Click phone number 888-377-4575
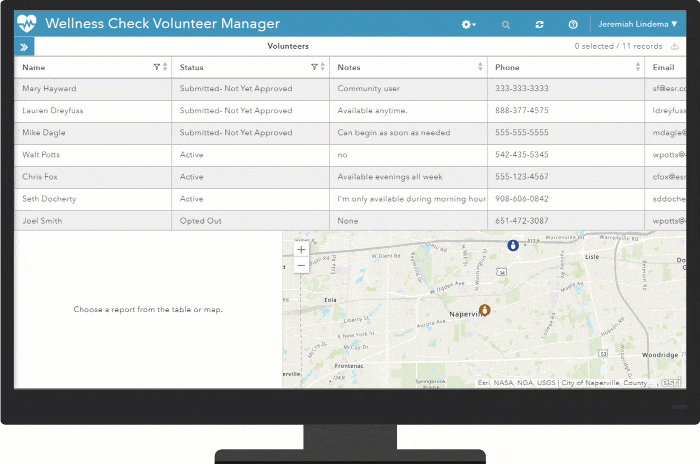 tap(521, 110)
